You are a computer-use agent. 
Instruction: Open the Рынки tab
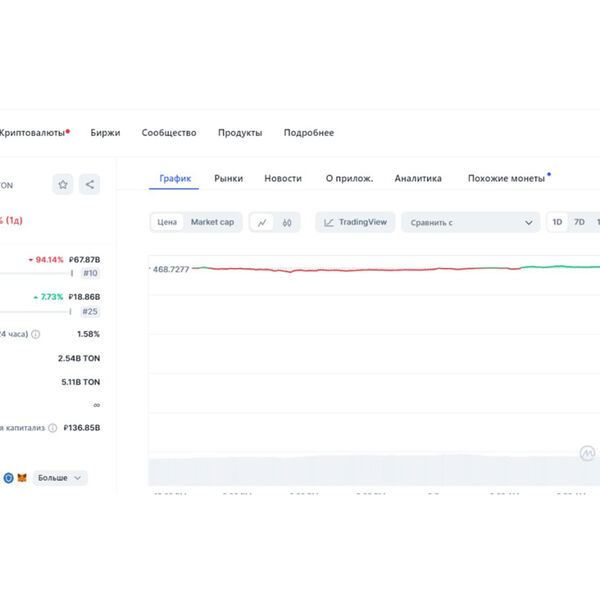228,178
